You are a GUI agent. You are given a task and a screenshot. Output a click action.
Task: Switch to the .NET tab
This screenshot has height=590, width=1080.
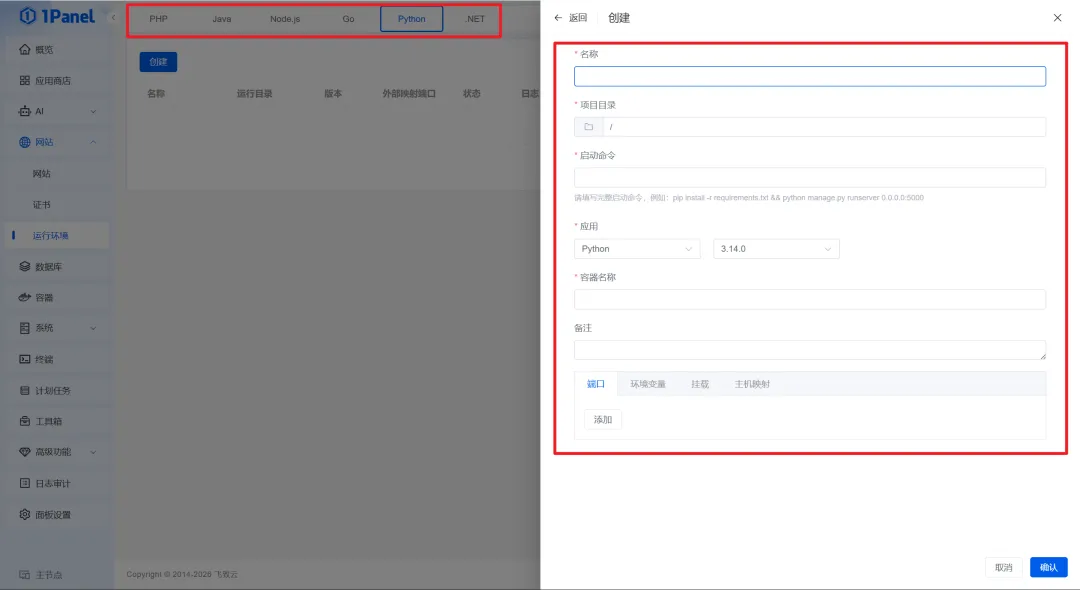[x=475, y=19]
